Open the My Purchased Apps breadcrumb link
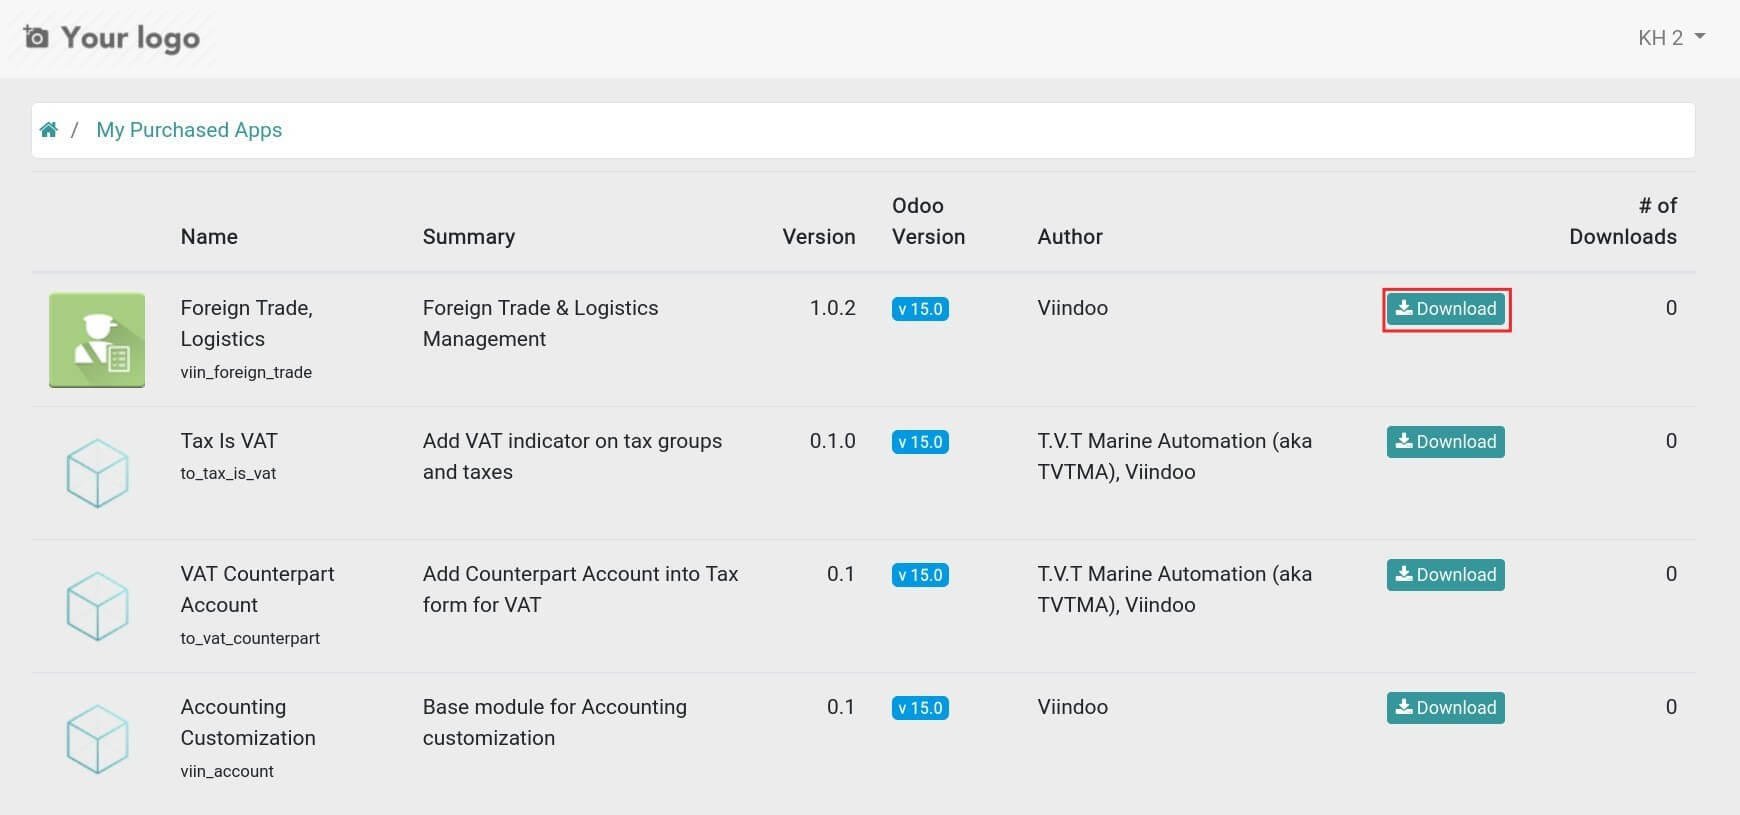 tap(189, 130)
